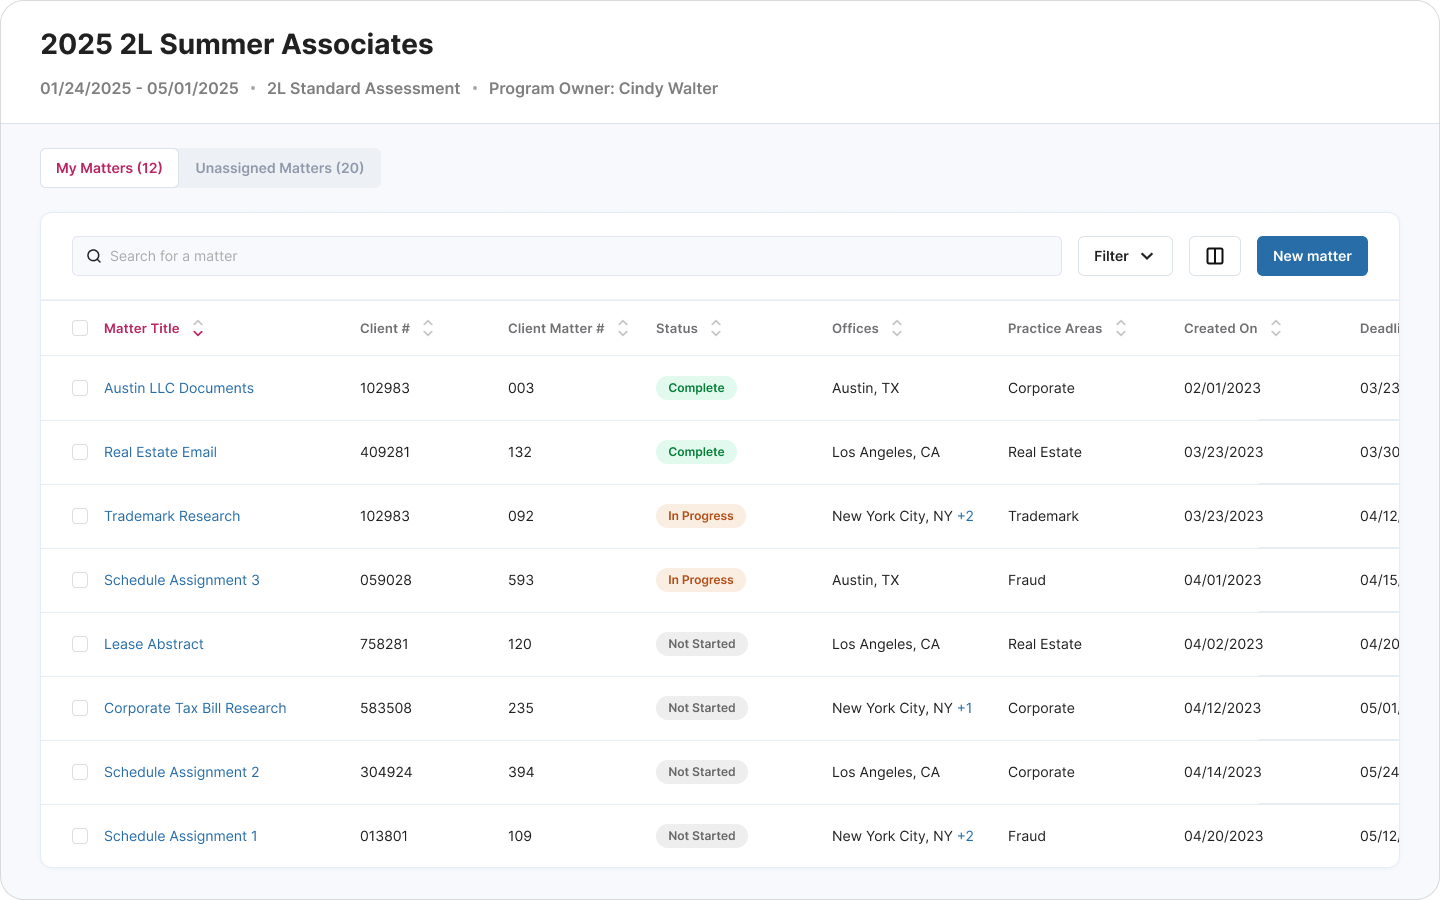Show +1 extra office for Corporate Tax Bill Research
The image size is (1440, 900).
coord(964,708)
